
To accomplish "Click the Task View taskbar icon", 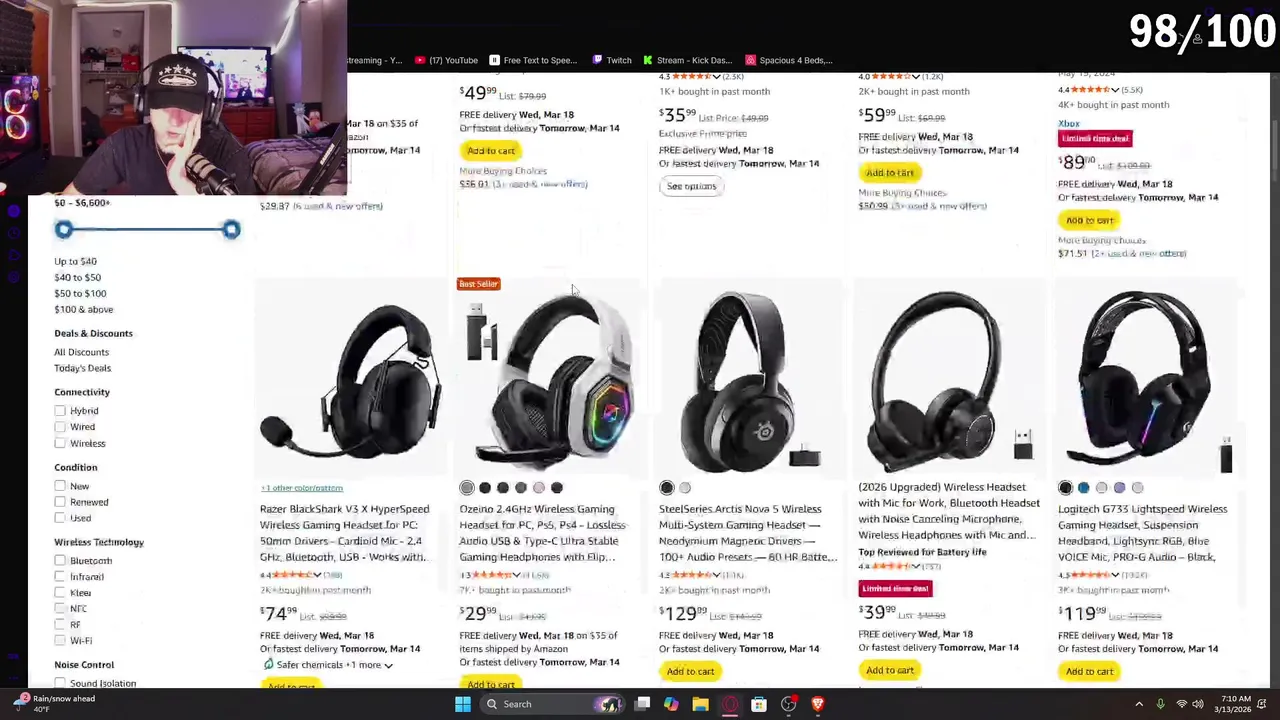I will point(643,704).
